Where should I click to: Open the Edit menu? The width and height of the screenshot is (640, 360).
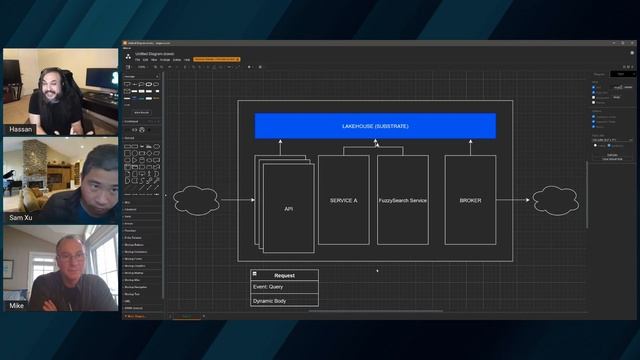pyautogui.click(x=145, y=60)
